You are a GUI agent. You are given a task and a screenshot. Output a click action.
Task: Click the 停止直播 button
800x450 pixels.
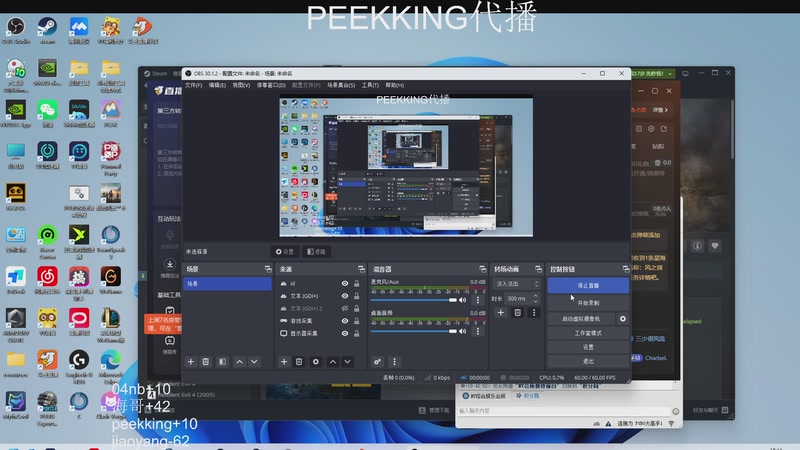[588, 286]
